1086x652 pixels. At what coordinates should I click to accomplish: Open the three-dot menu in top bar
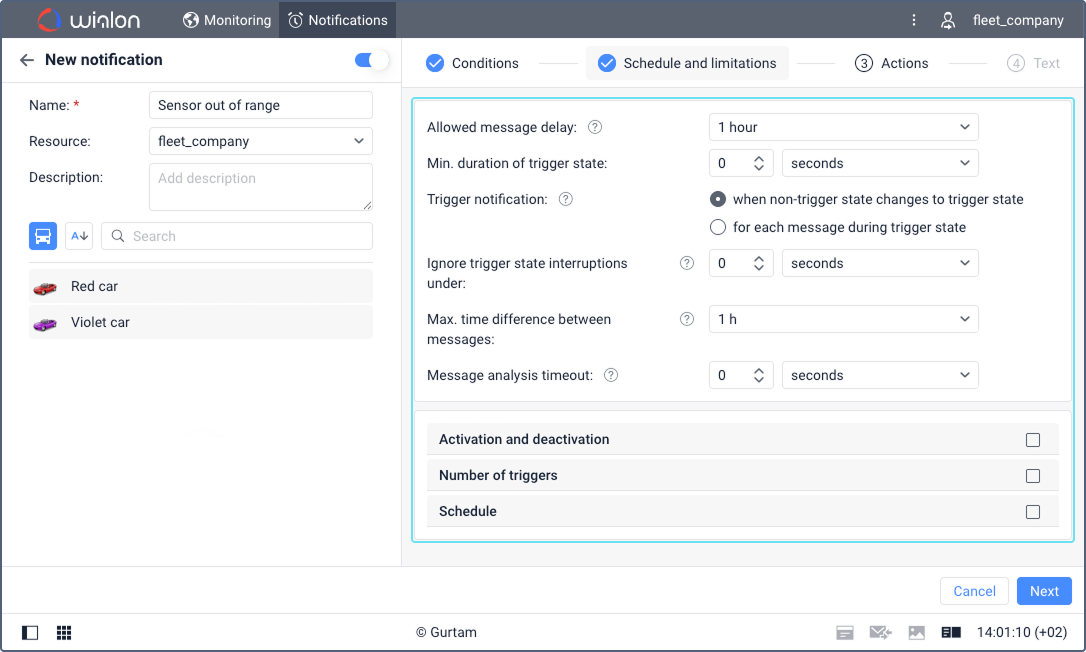point(913,20)
